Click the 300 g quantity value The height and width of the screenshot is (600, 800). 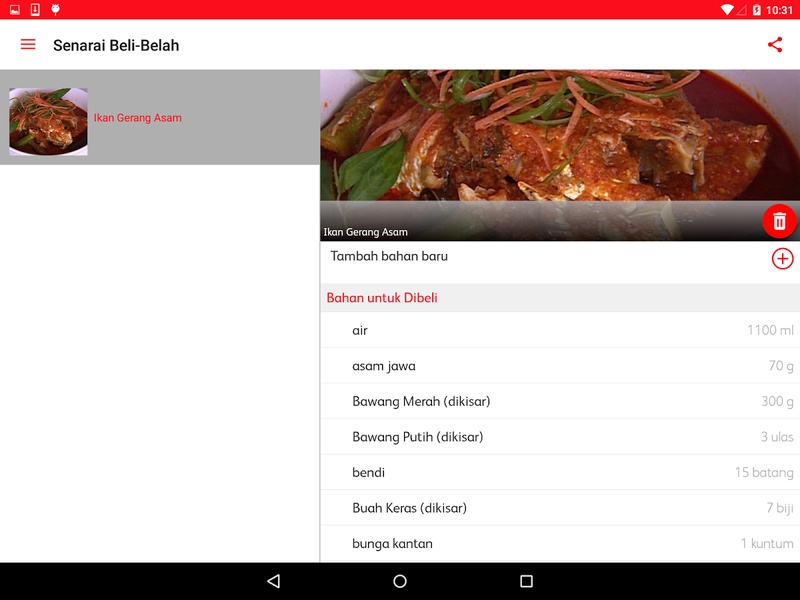click(x=778, y=401)
